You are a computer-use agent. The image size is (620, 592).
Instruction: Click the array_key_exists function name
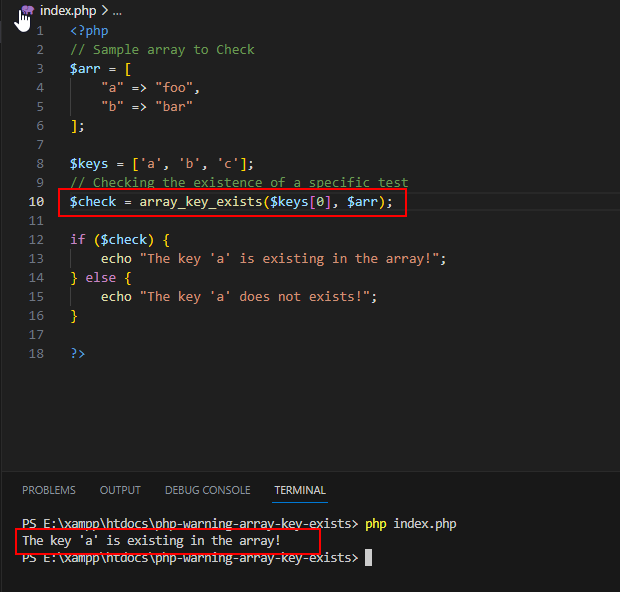201,202
